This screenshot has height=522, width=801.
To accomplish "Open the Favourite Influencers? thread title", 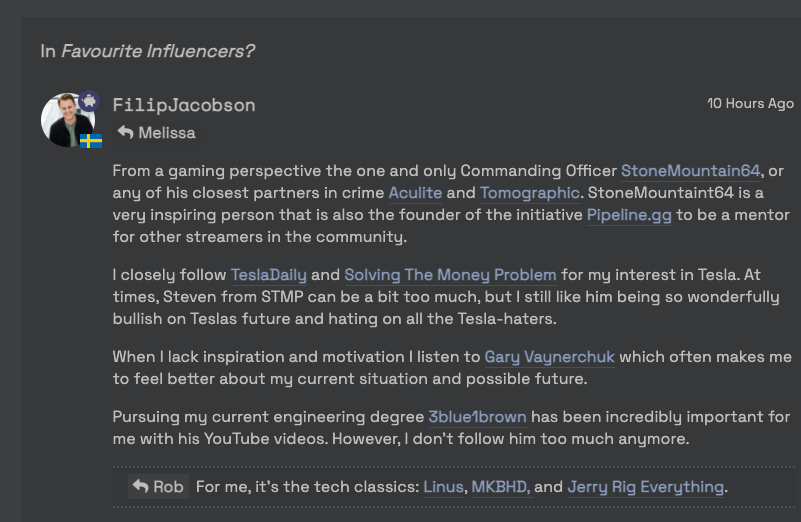I will [x=157, y=50].
